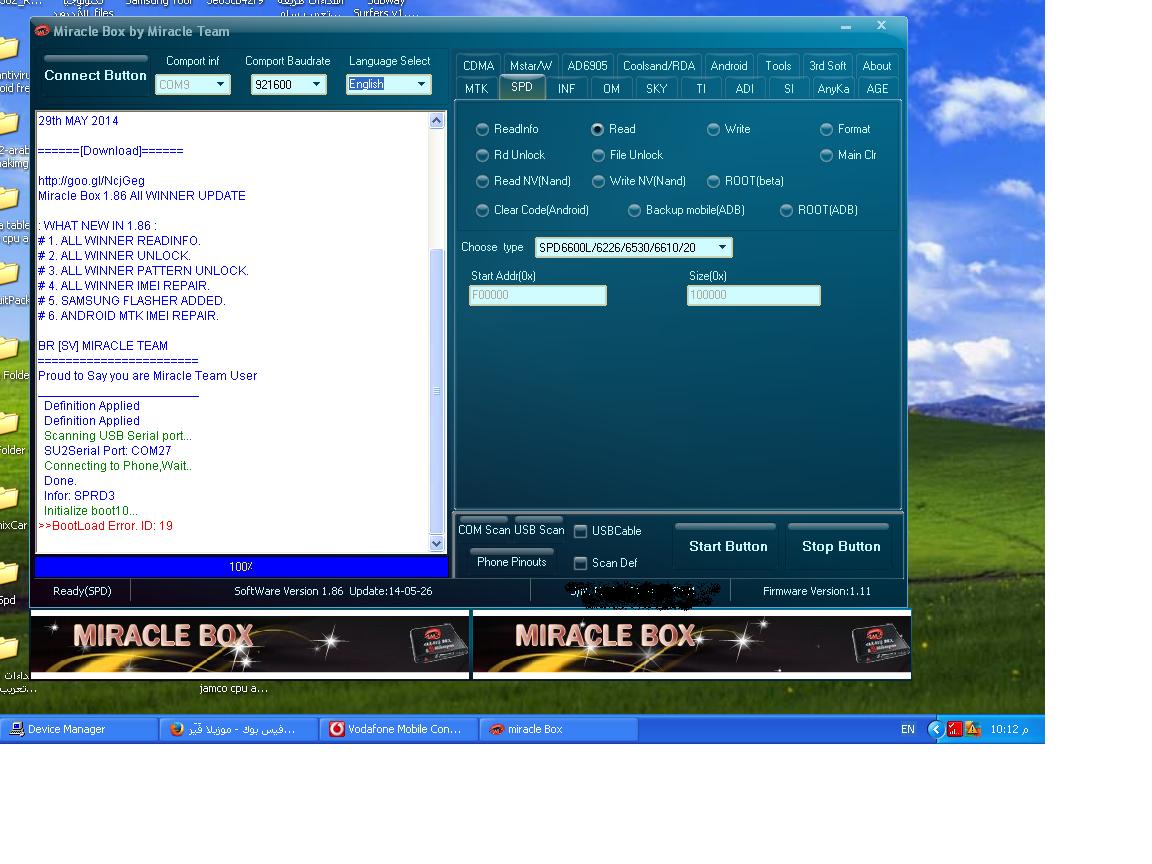Open the Language Select dropdown
The height and width of the screenshot is (864, 1152).
click(x=389, y=84)
